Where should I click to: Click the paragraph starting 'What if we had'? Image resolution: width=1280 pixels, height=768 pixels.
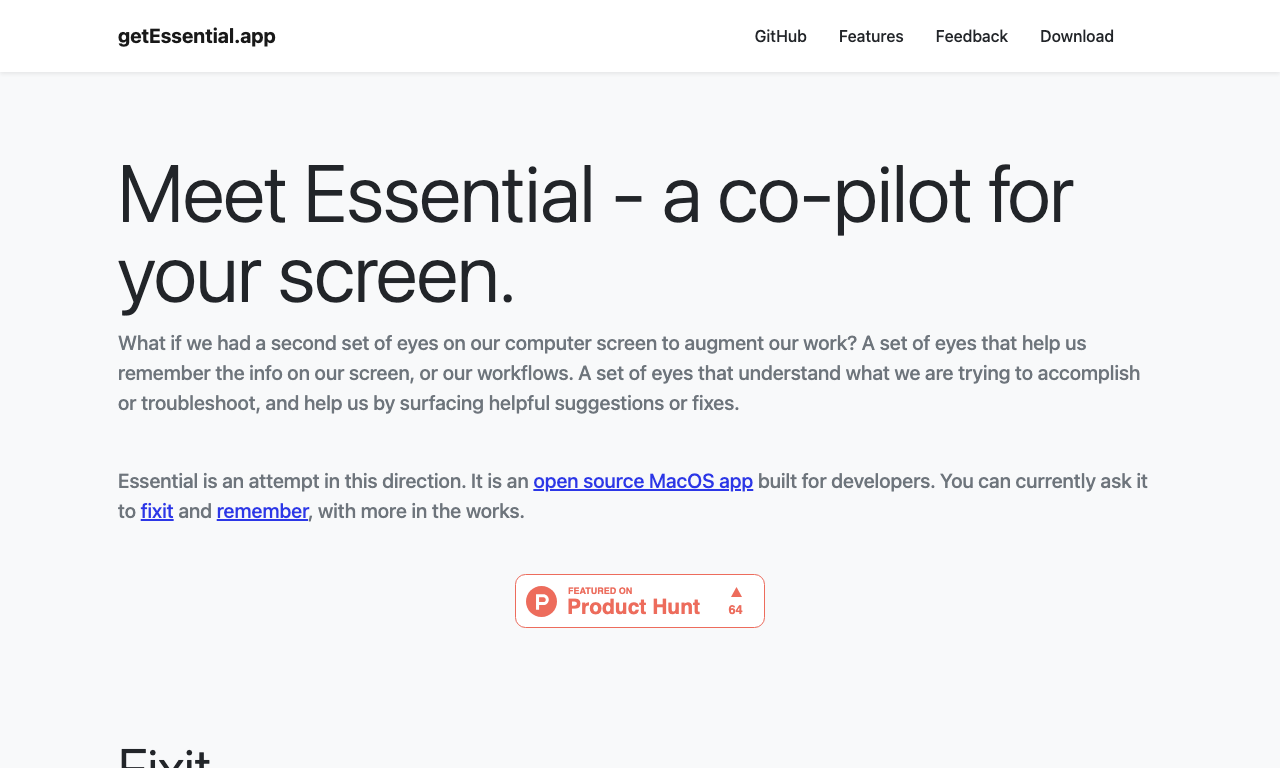[x=629, y=373]
